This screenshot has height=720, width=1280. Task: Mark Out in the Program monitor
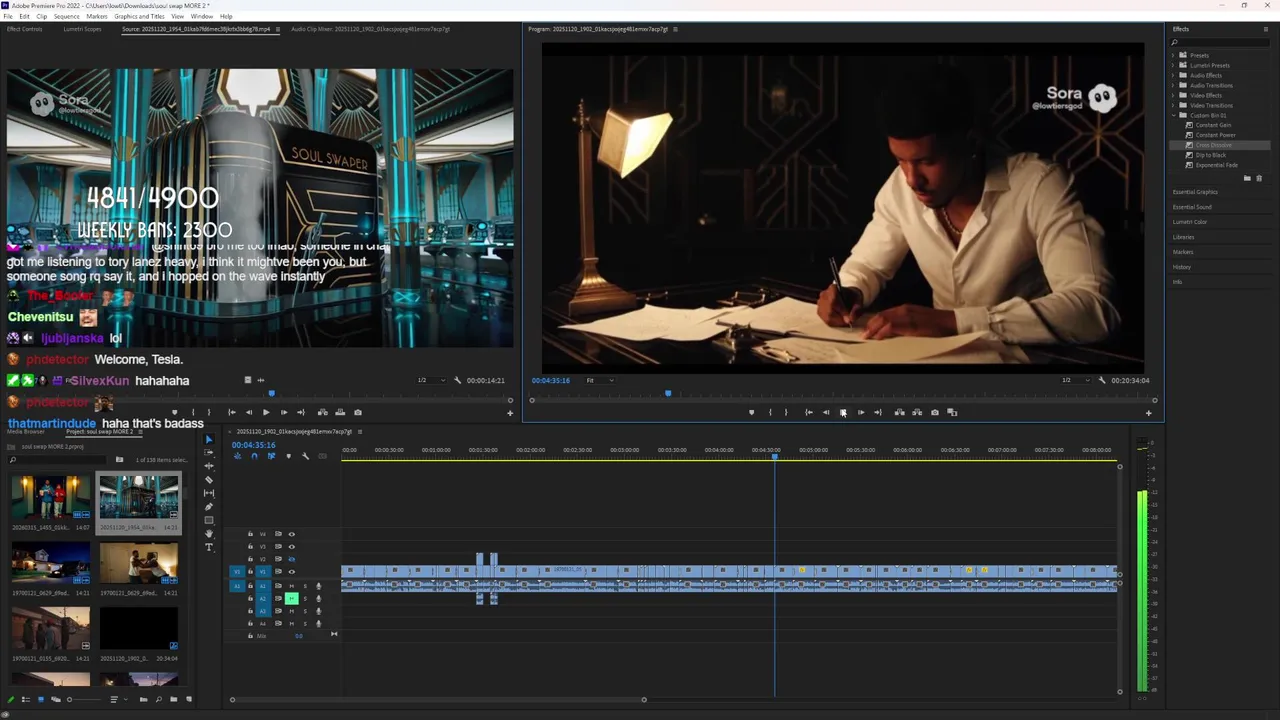[786, 412]
